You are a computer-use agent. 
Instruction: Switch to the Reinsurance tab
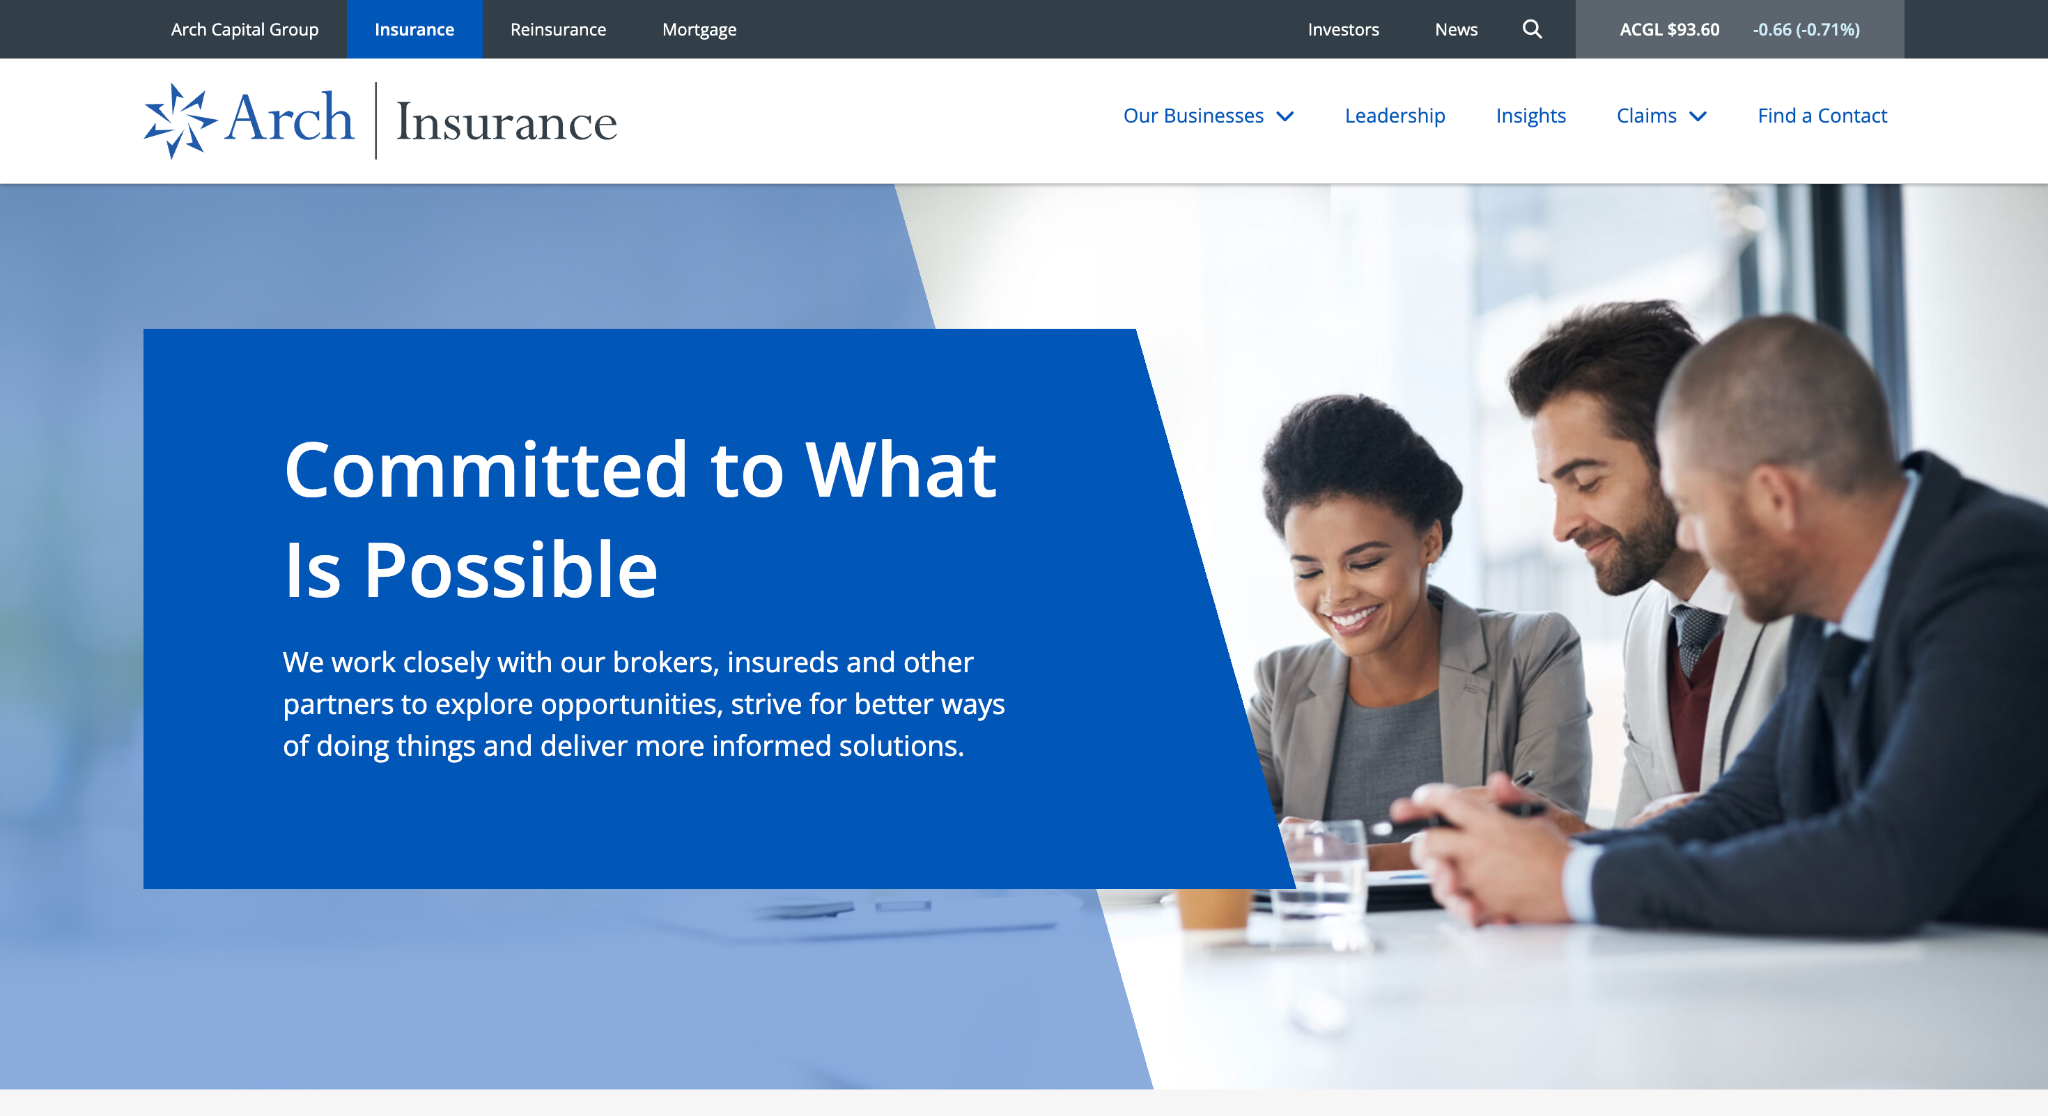tap(558, 29)
